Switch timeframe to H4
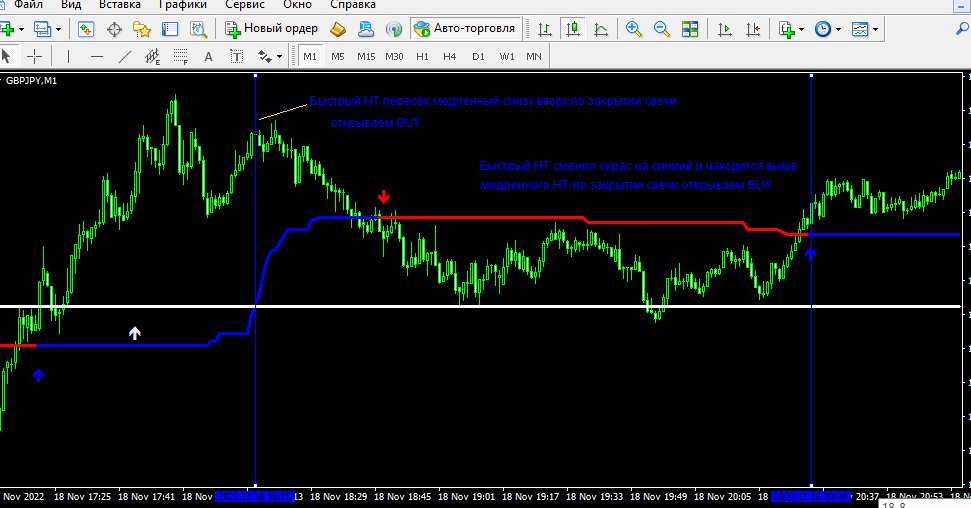Viewport: 971px width, 508px height. point(450,56)
